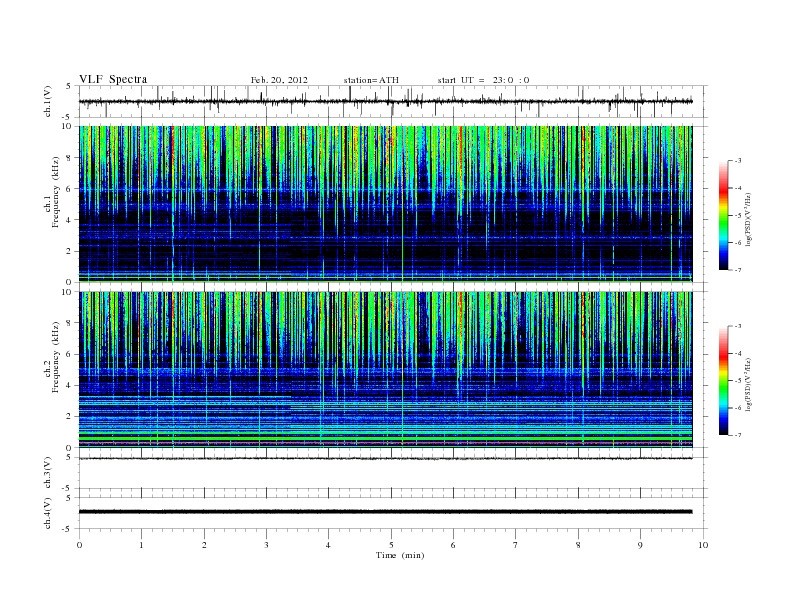Click the ch.3 voltage waveform trace
This screenshot has height=612, width=792.
(x=385, y=458)
